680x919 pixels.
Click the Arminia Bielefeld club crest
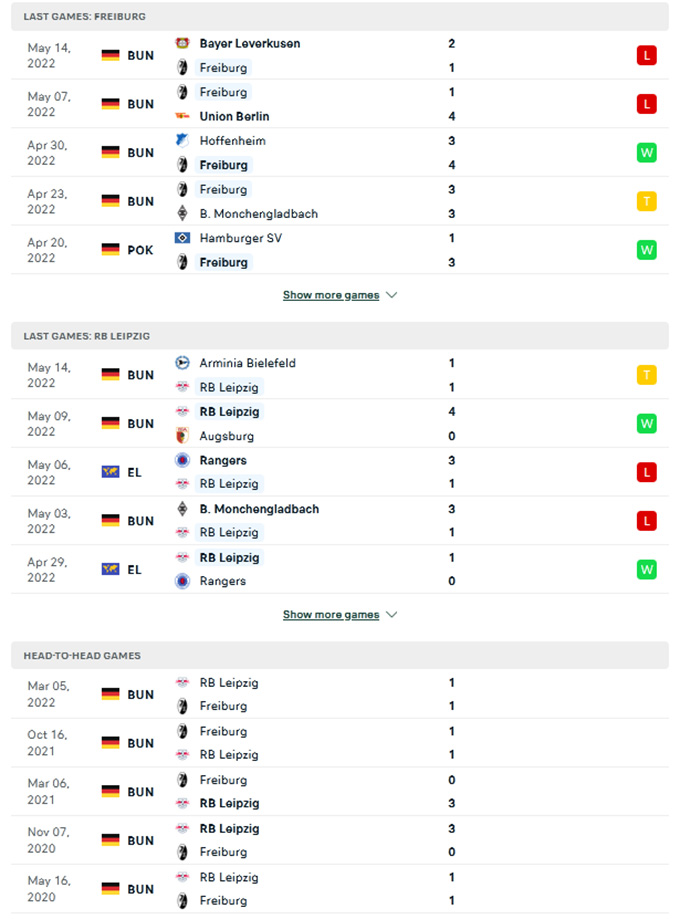click(182, 363)
